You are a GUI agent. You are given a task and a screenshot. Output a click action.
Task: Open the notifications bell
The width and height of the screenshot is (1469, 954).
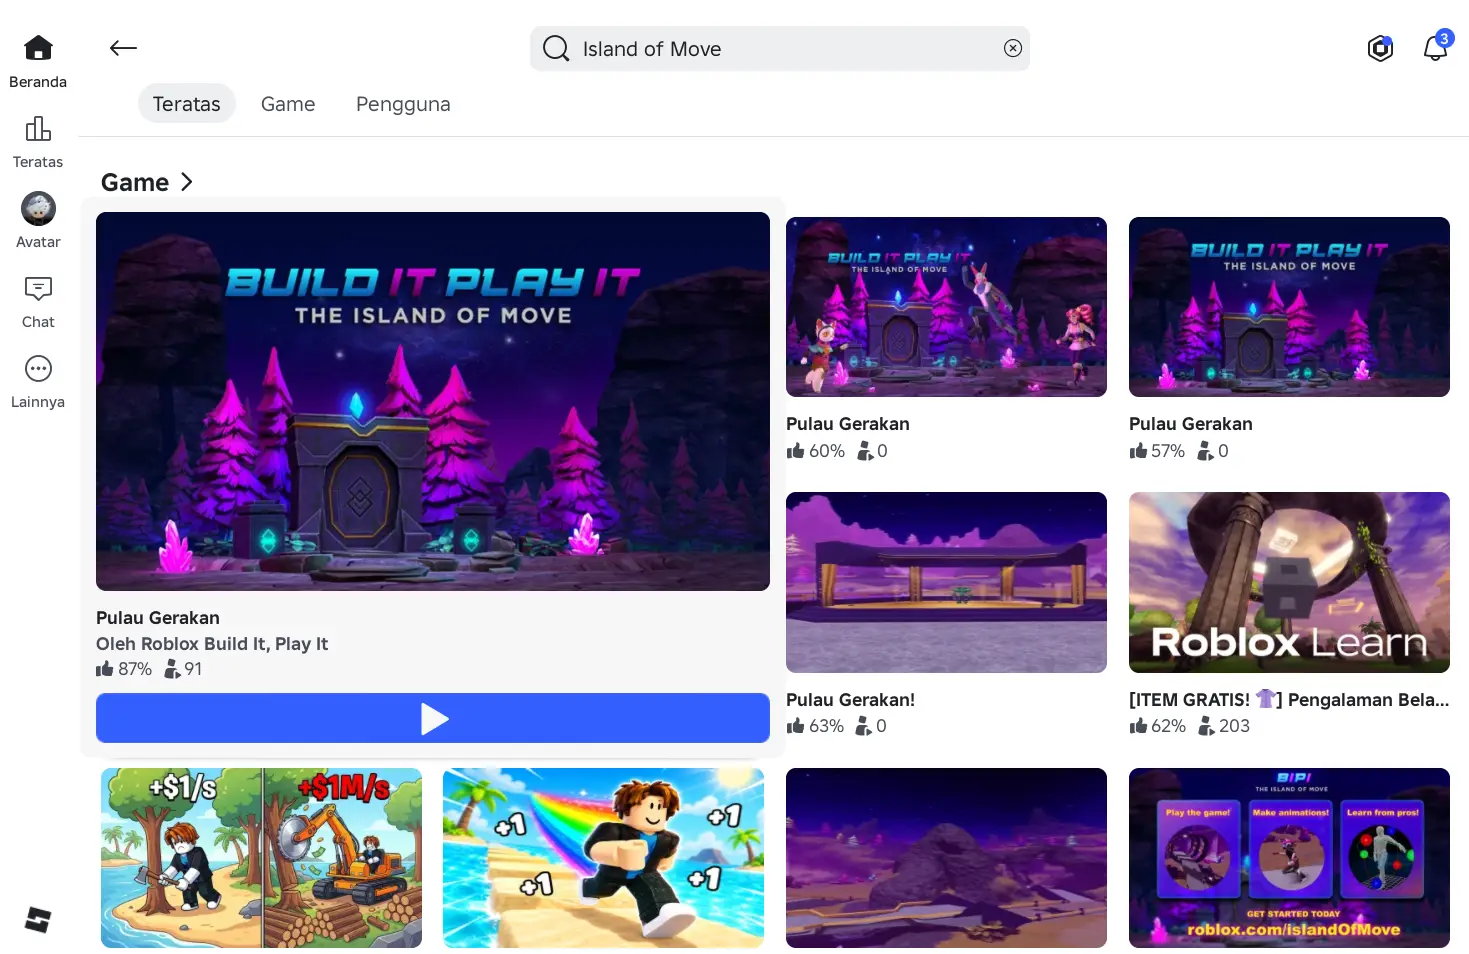[1436, 48]
